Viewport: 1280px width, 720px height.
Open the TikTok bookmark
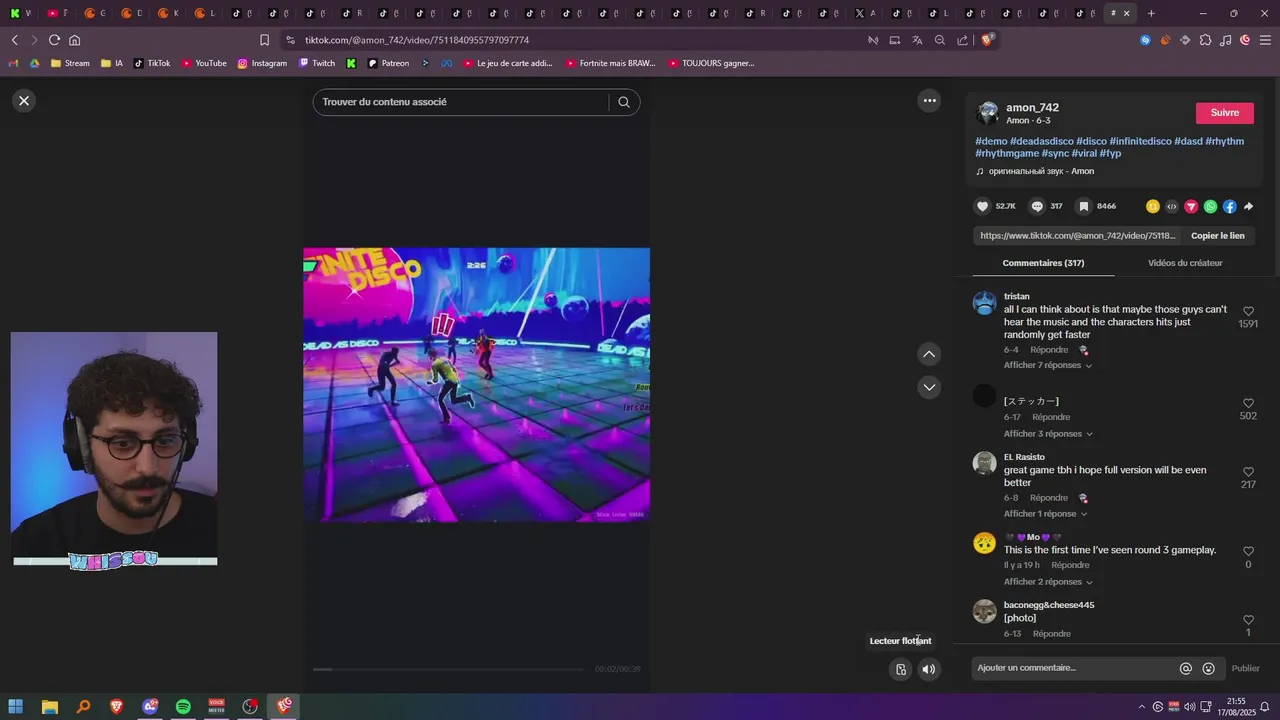[x=152, y=63]
